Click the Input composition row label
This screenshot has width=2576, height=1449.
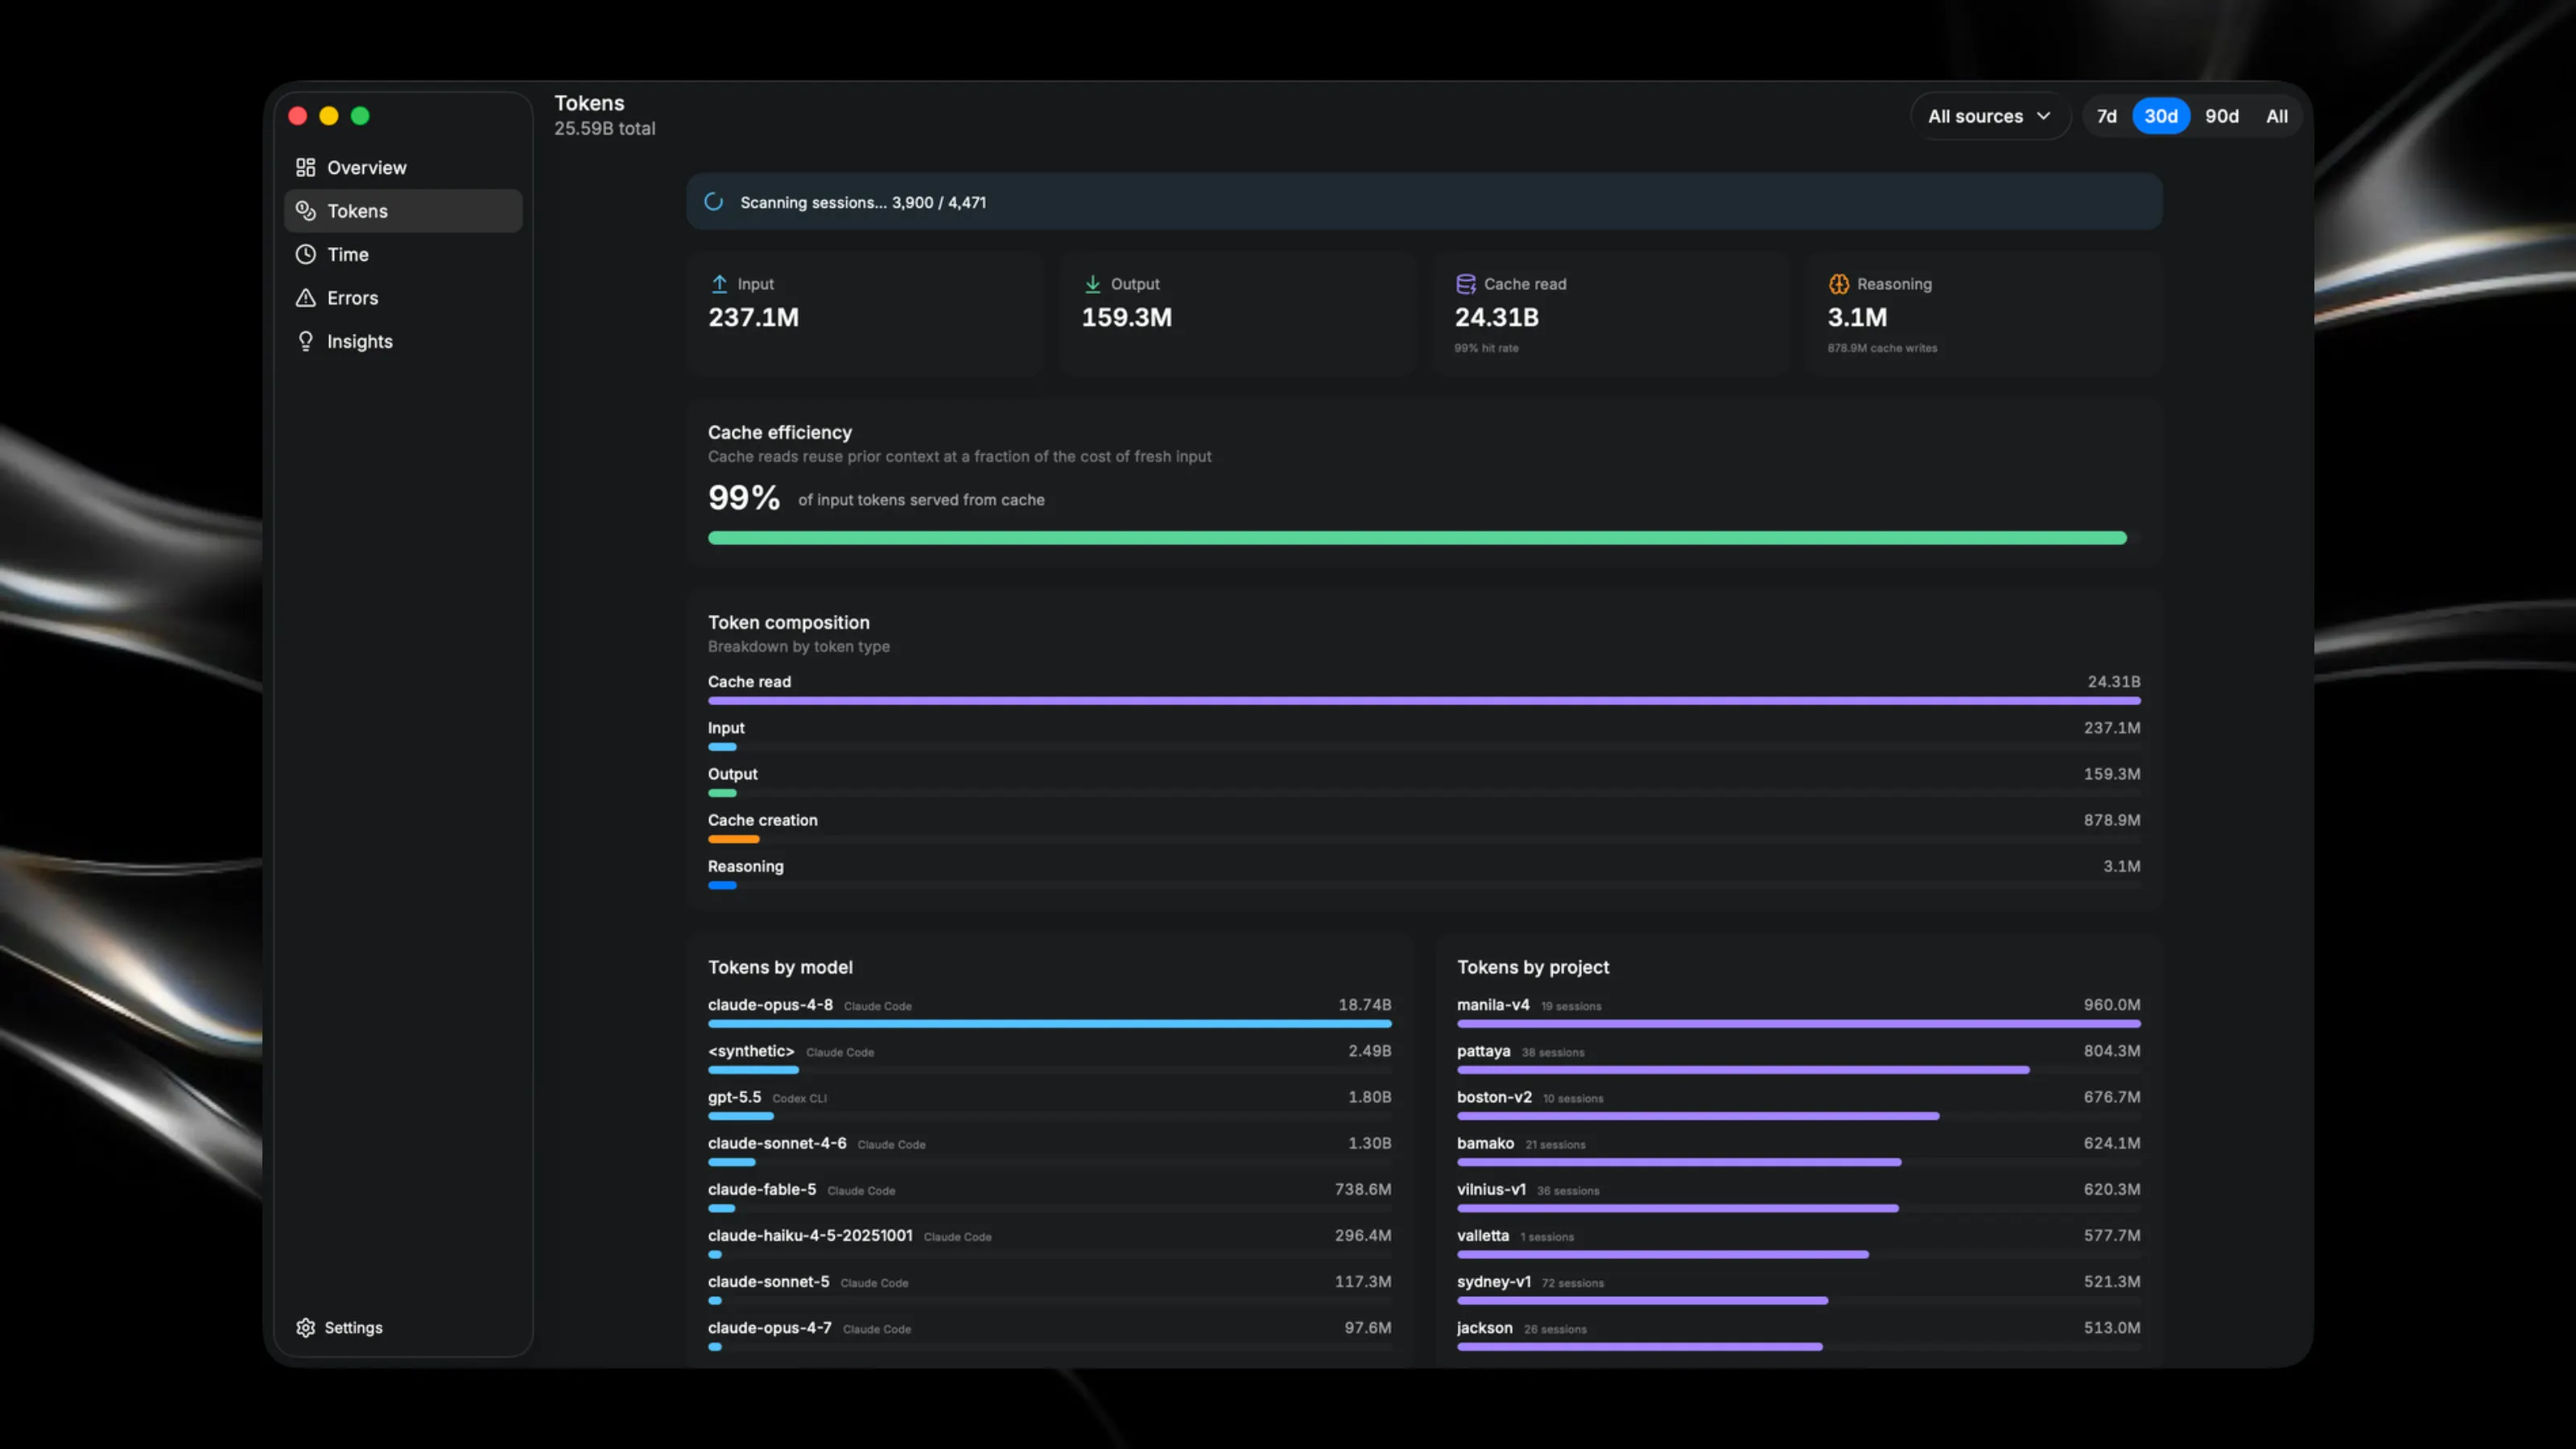726,728
